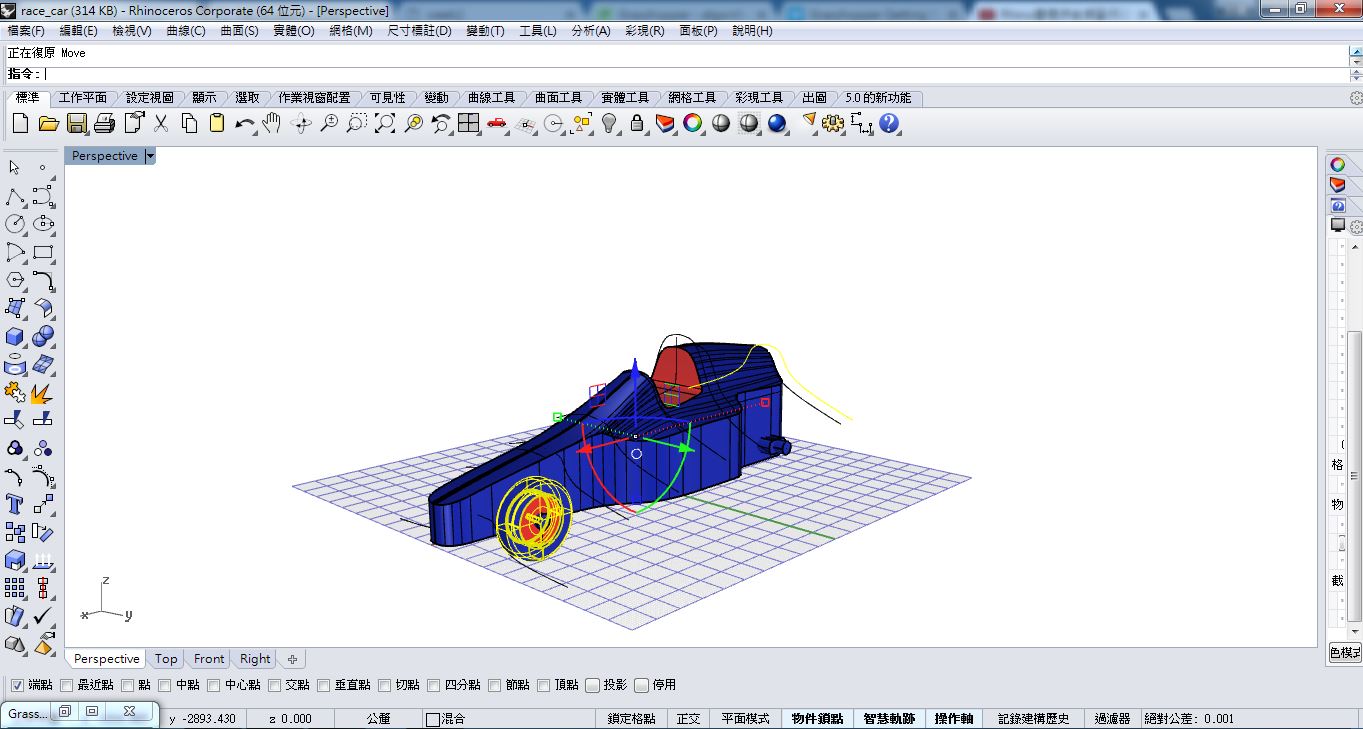Image resolution: width=1363 pixels, height=729 pixels.
Task: Create a new file with New icon
Action: point(20,123)
